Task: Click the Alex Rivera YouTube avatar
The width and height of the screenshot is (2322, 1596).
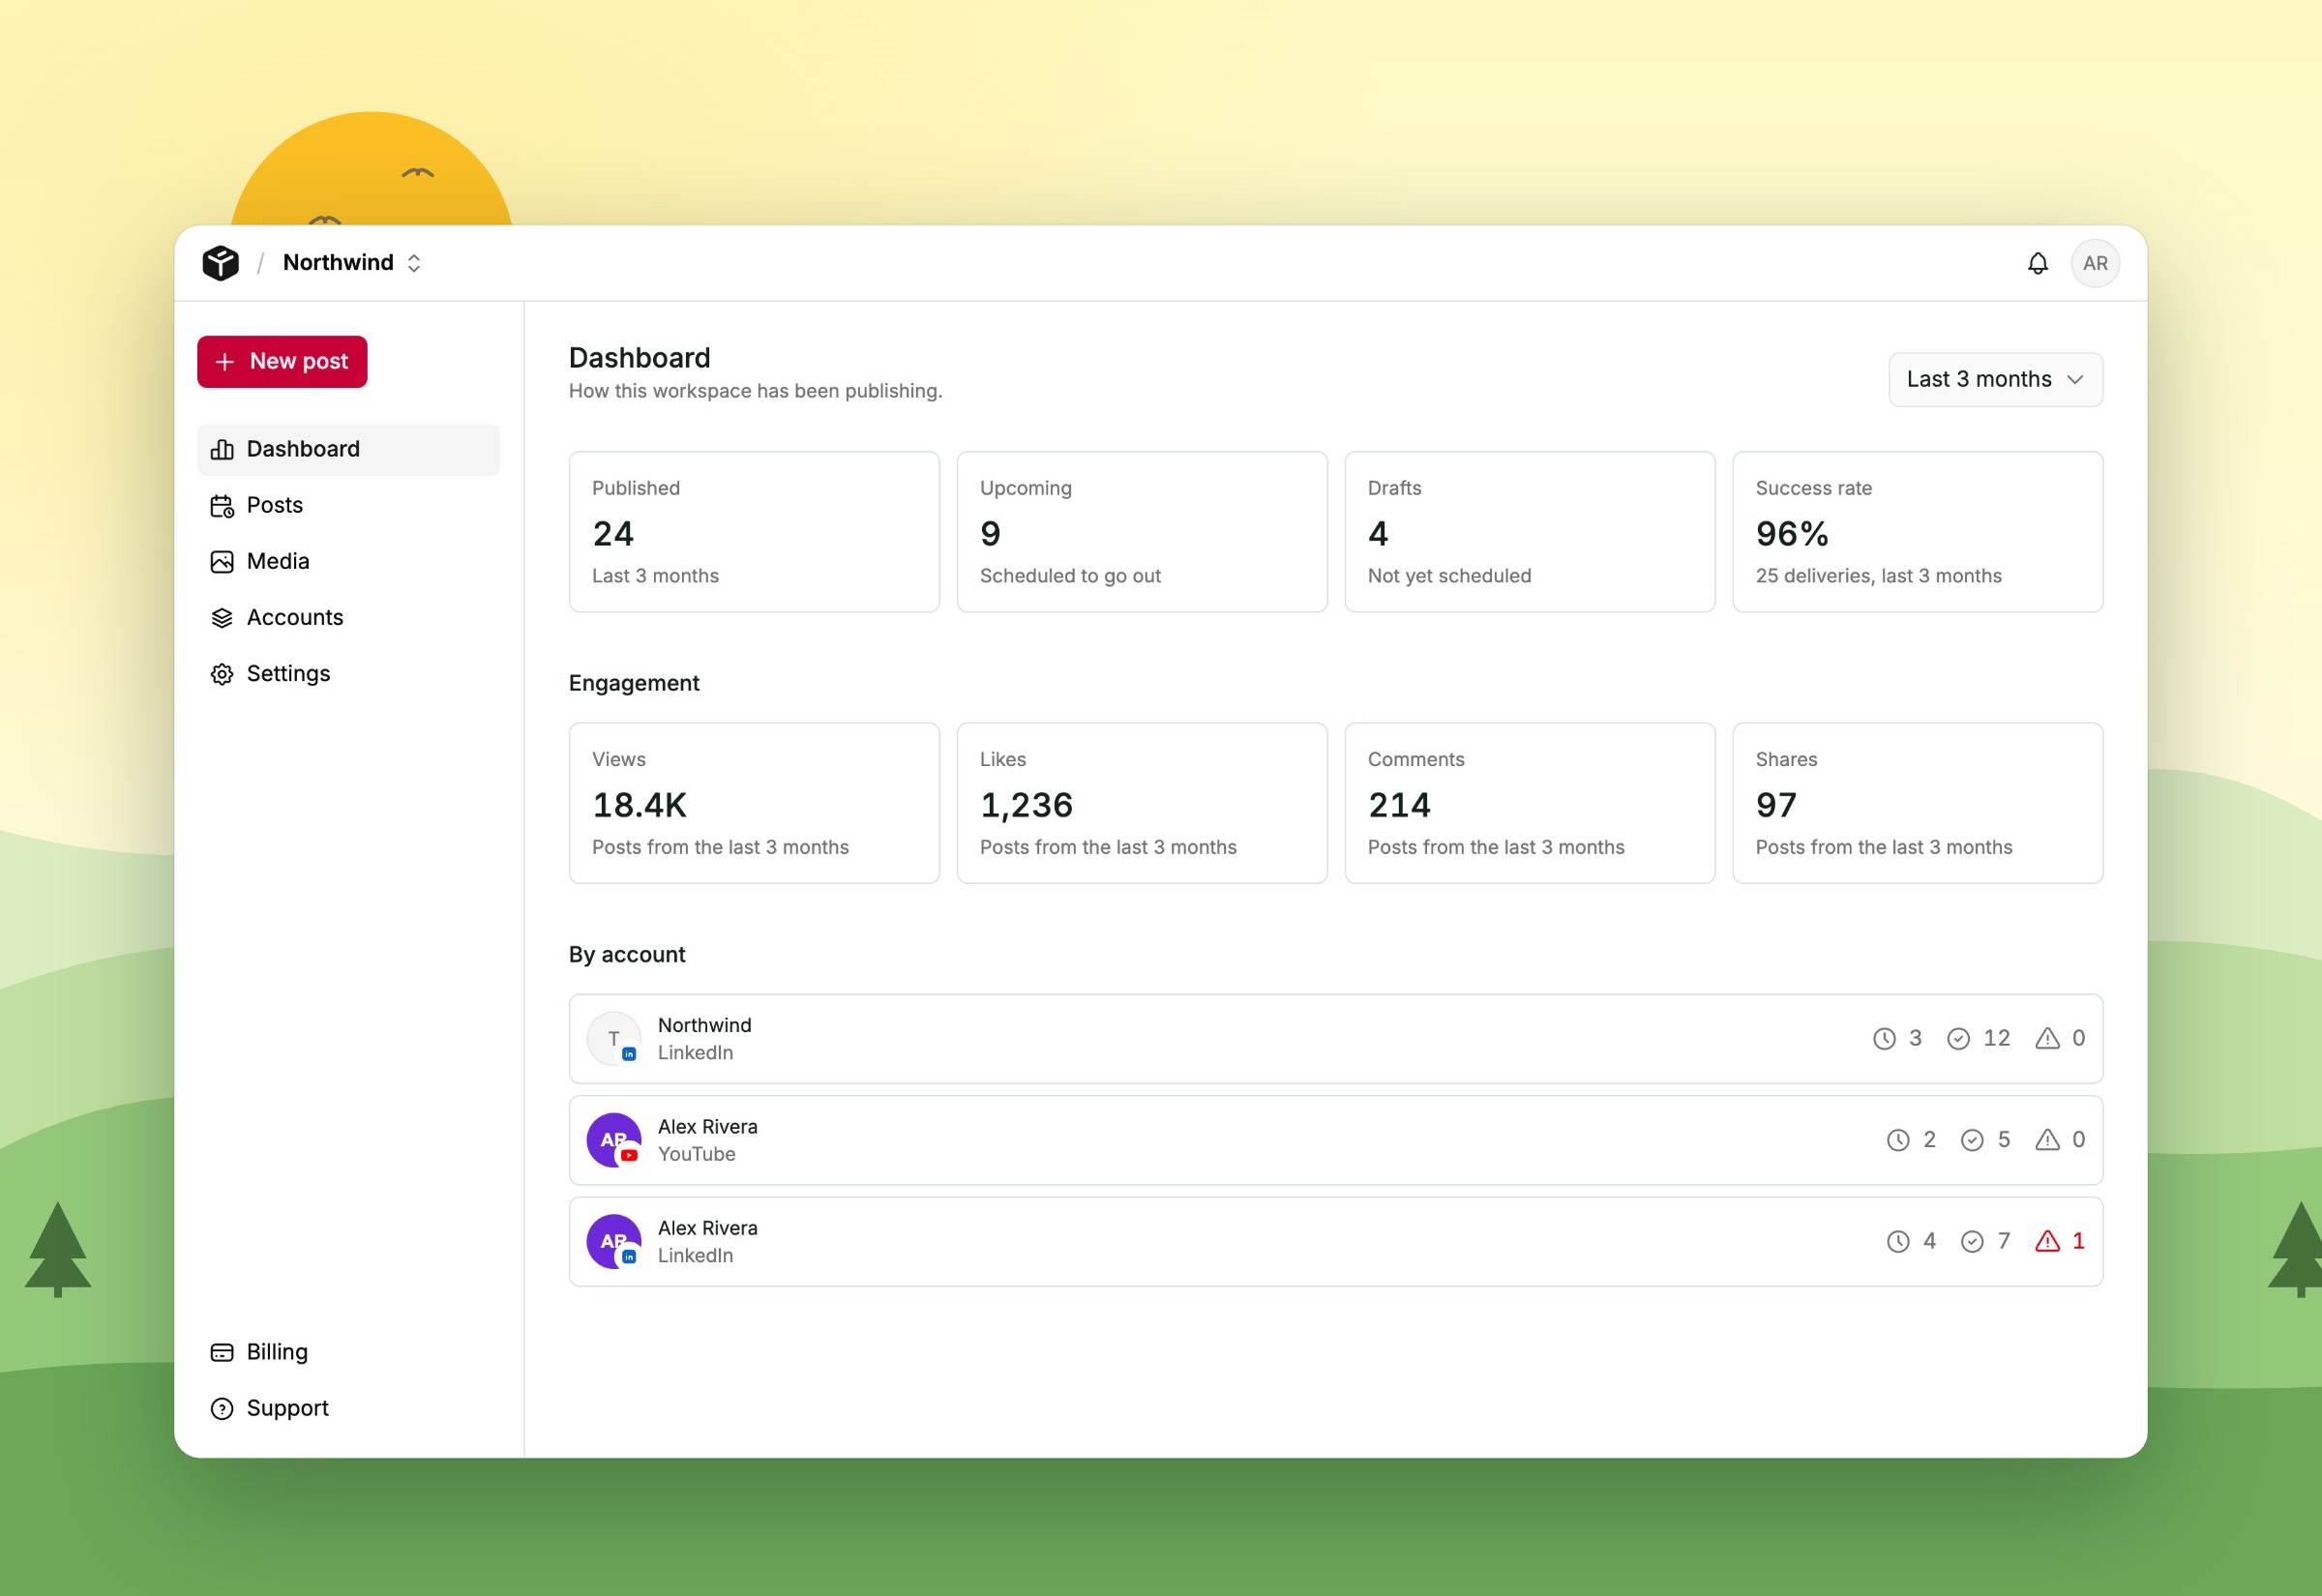Action: tap(613, 1140)
